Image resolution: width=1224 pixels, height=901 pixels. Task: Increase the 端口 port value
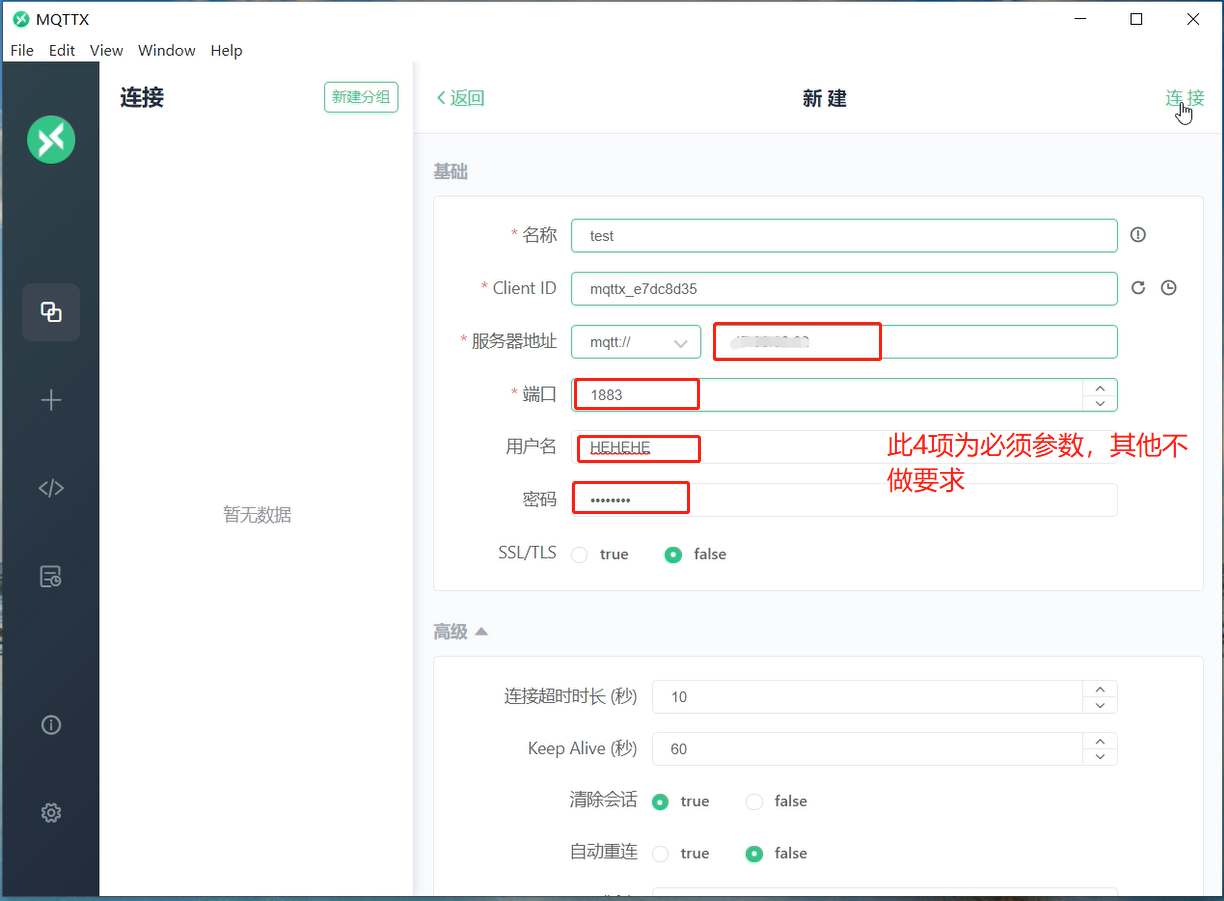click(1100, 388)
